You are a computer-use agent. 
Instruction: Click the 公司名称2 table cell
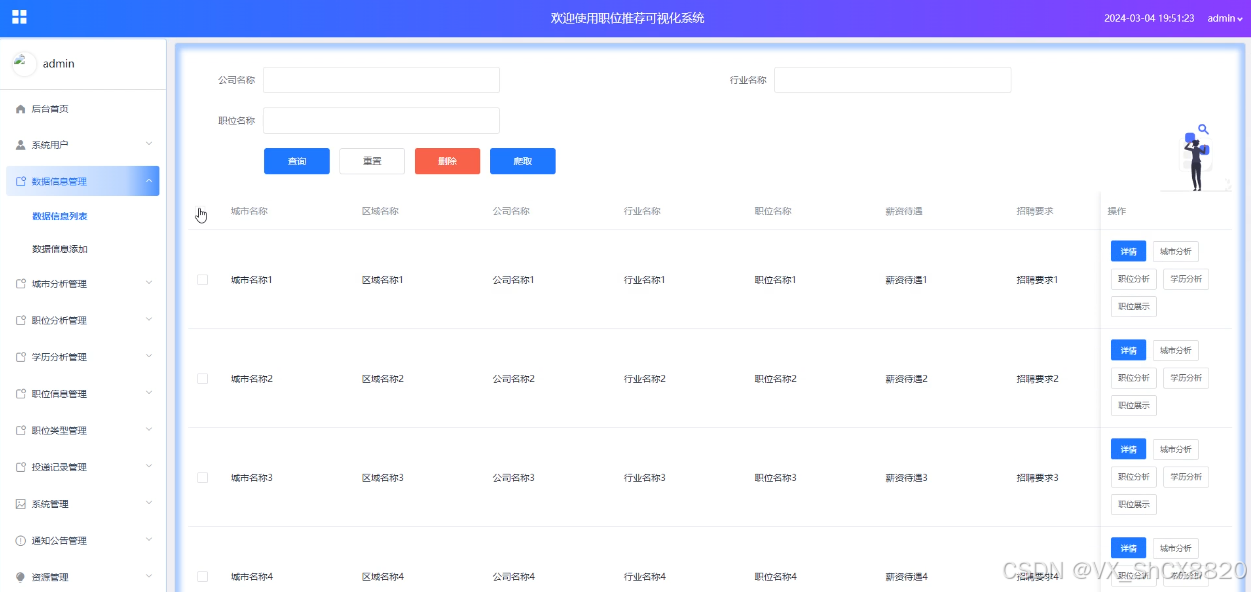514,379
